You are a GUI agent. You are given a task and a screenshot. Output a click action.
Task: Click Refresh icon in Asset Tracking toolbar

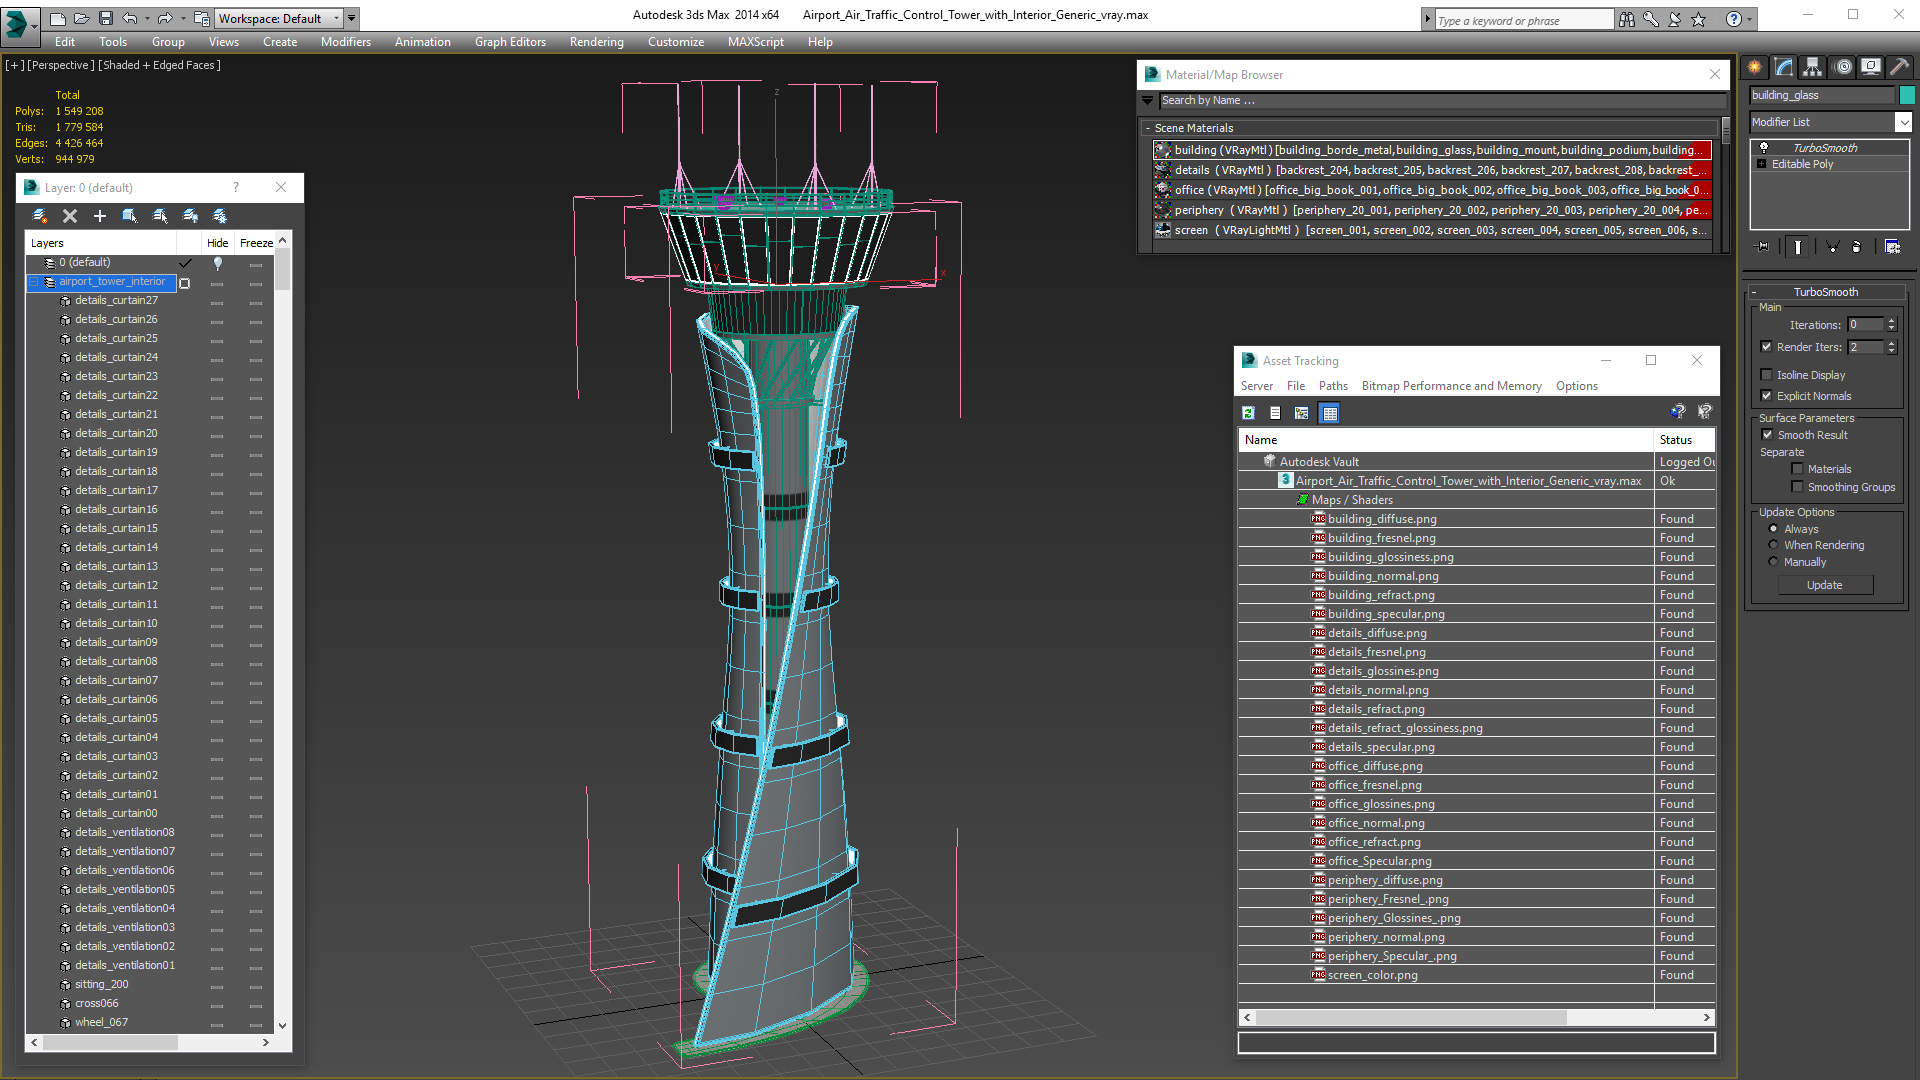click(x=1248, y=413)
